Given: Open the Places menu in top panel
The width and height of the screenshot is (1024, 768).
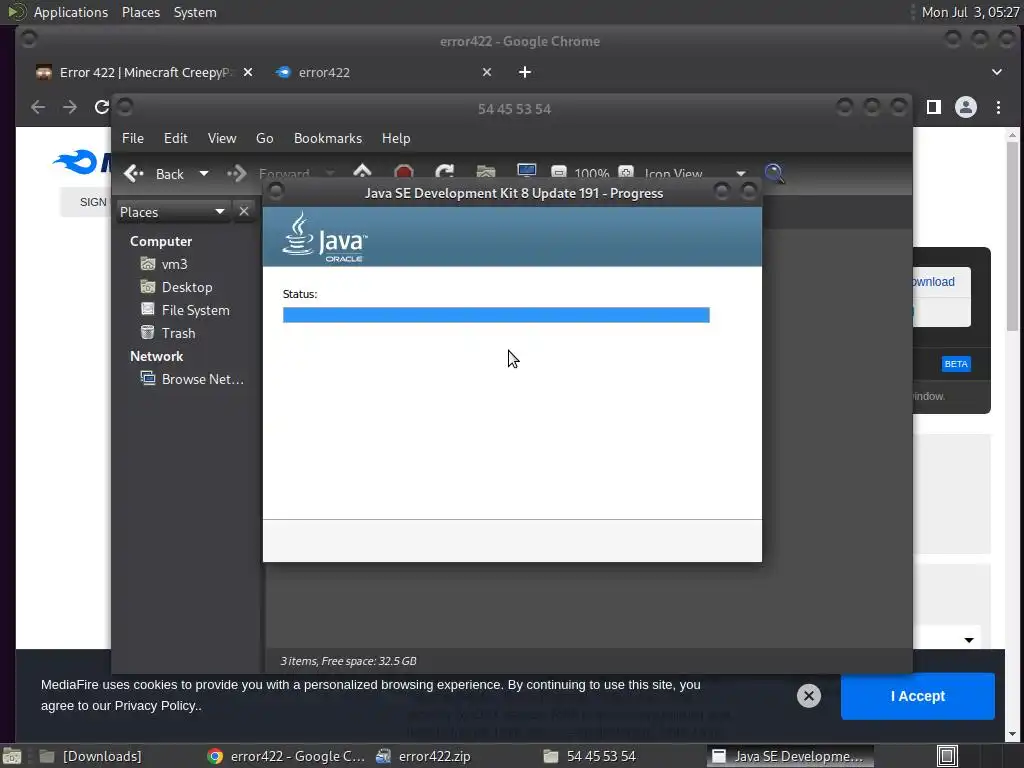Looking at the screenshot, I should [x=140, y=12].
